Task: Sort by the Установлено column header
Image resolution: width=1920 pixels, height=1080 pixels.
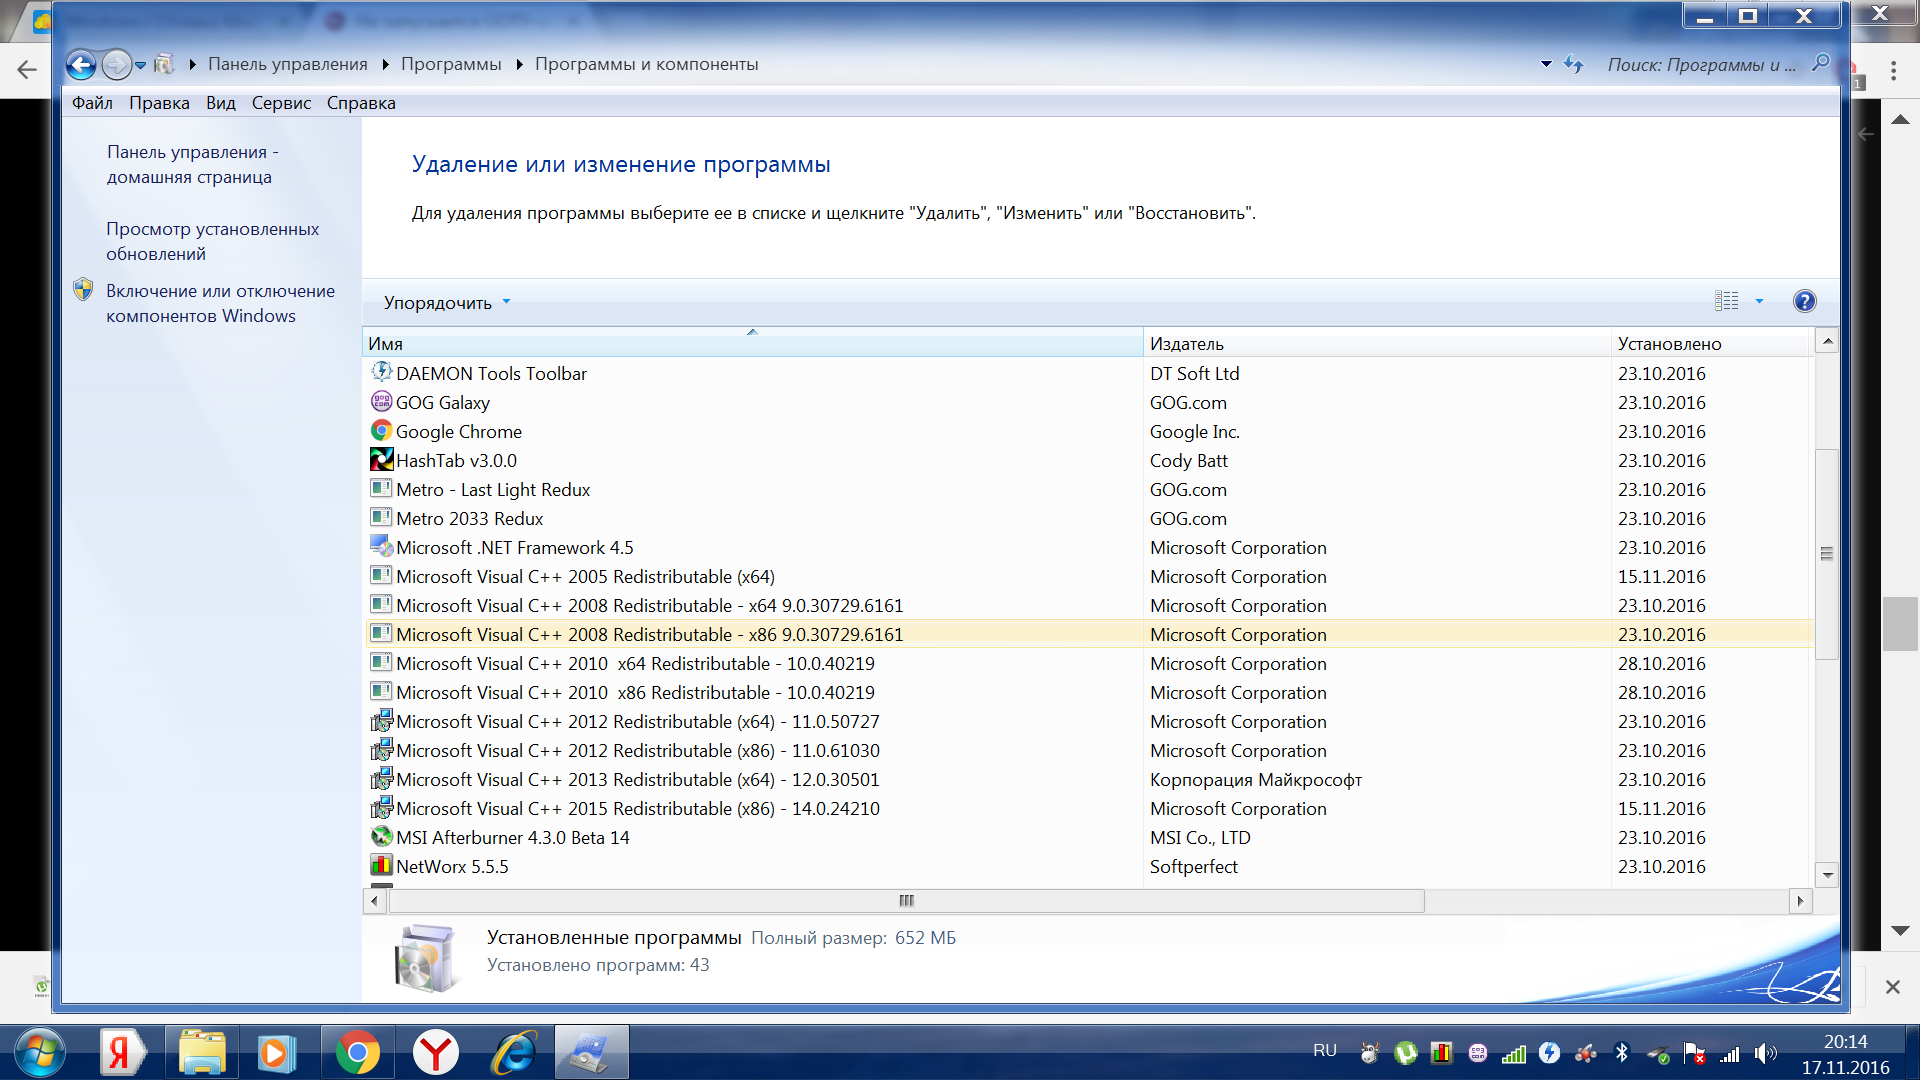Action: point(1712,343)
